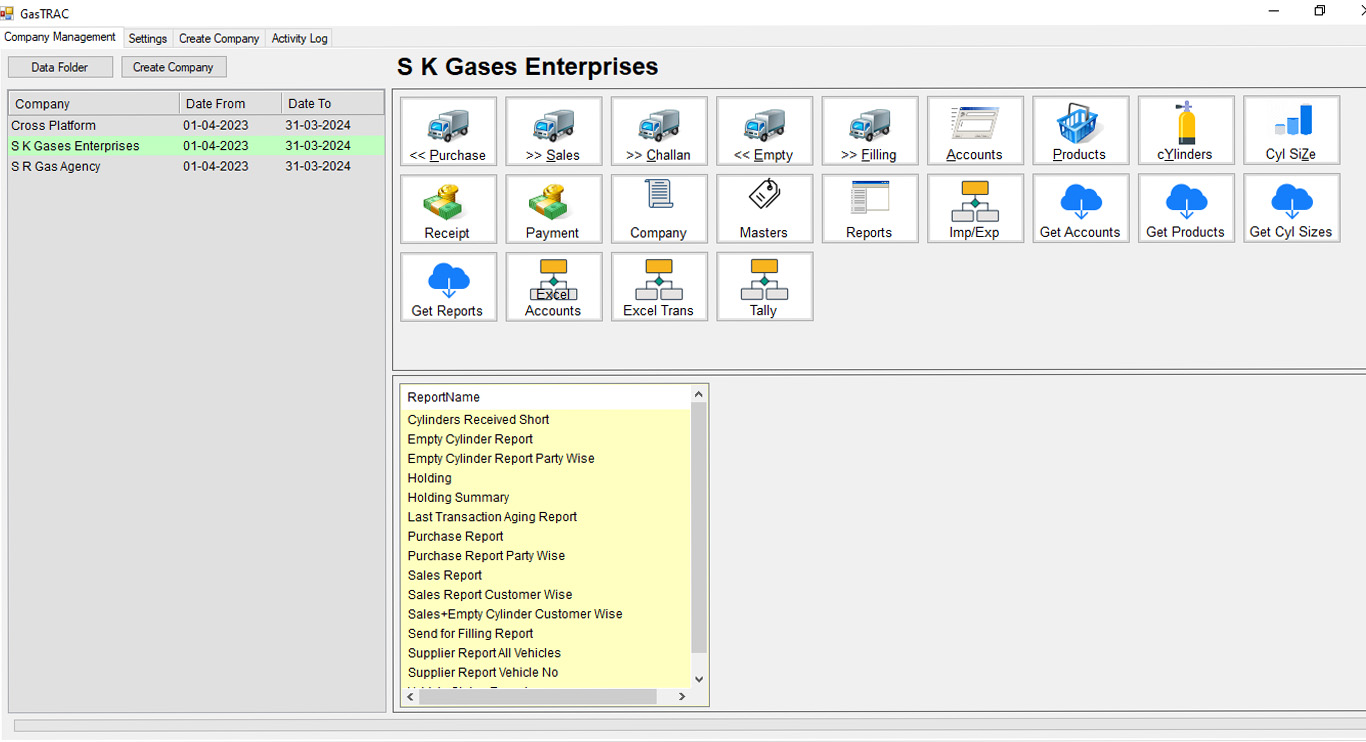Open the Masters tag icon
1366x742 pixels.
point(765,209)
